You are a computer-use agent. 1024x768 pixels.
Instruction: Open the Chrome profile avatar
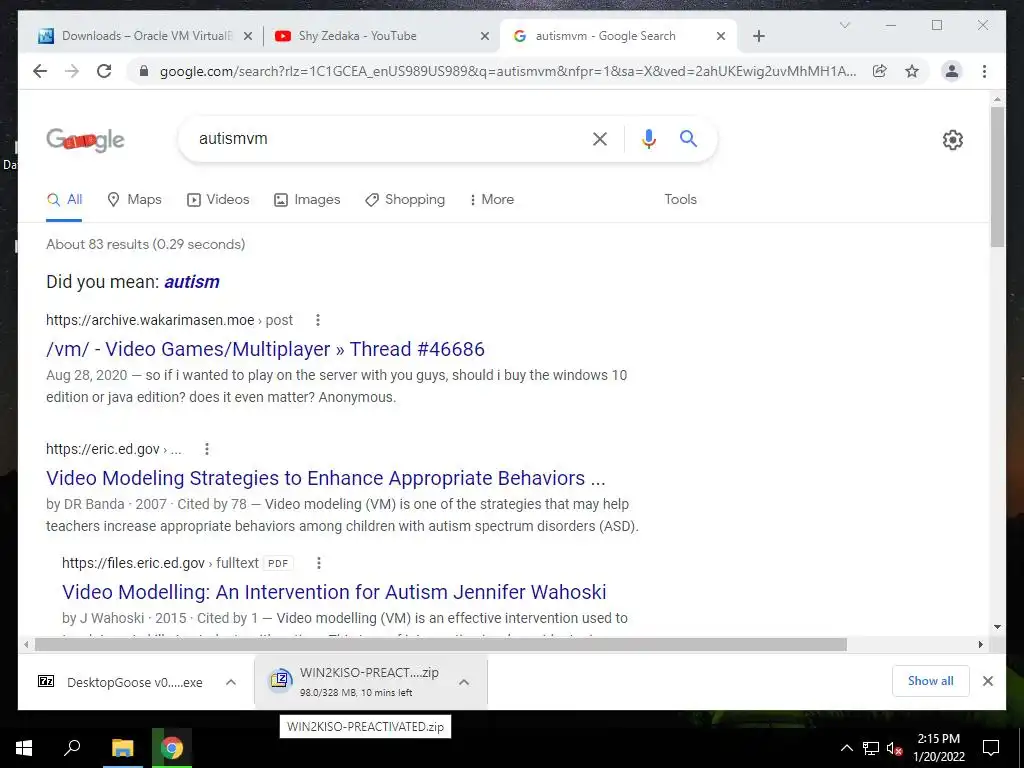point(952,71)
